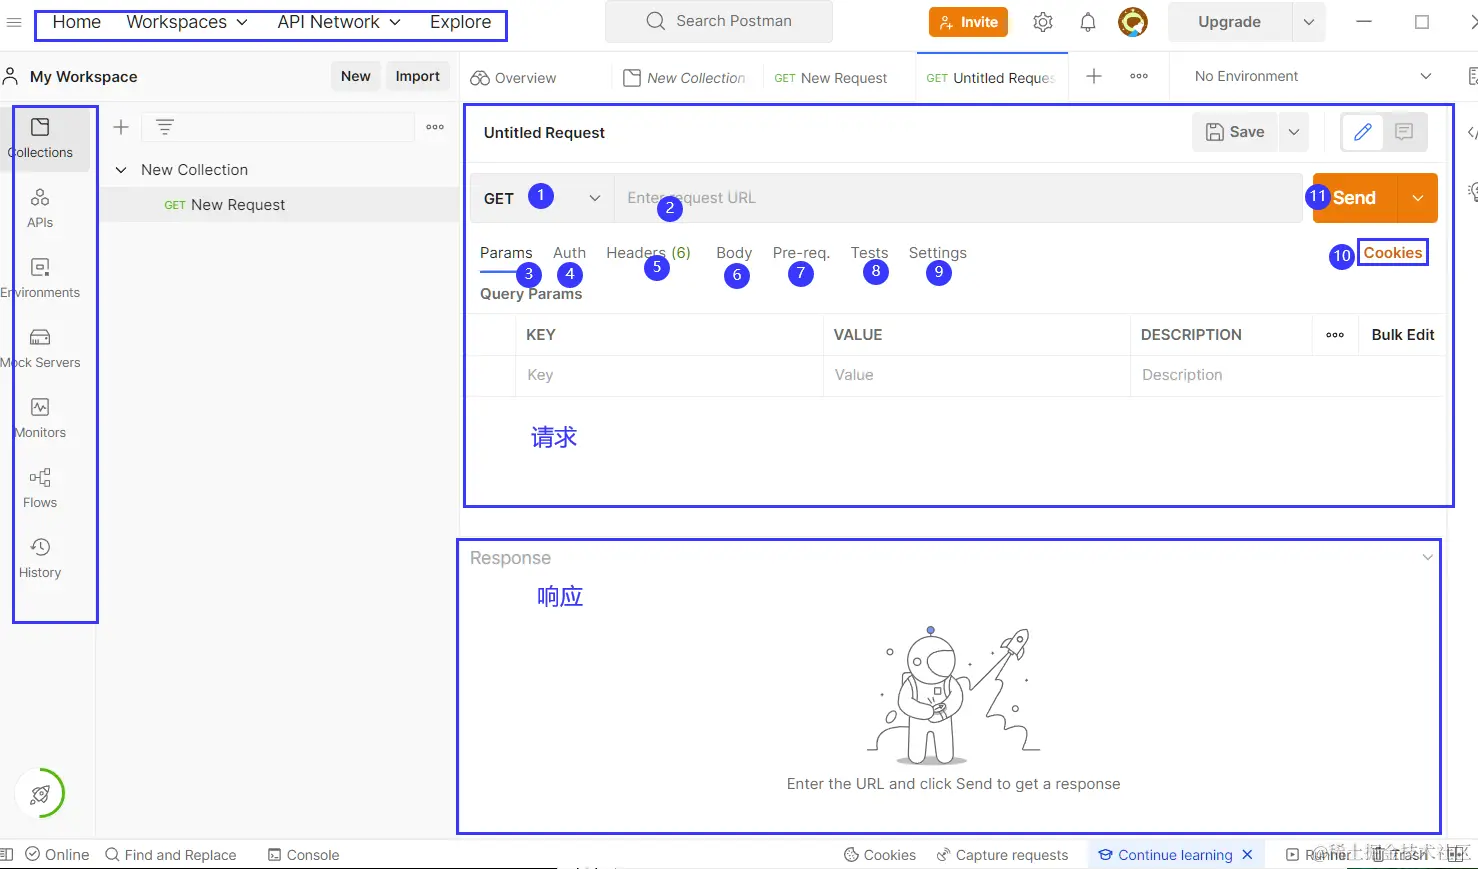Open the API Network dropdown menu
The image size is (1478, 869).
click(x=339, y=22)
